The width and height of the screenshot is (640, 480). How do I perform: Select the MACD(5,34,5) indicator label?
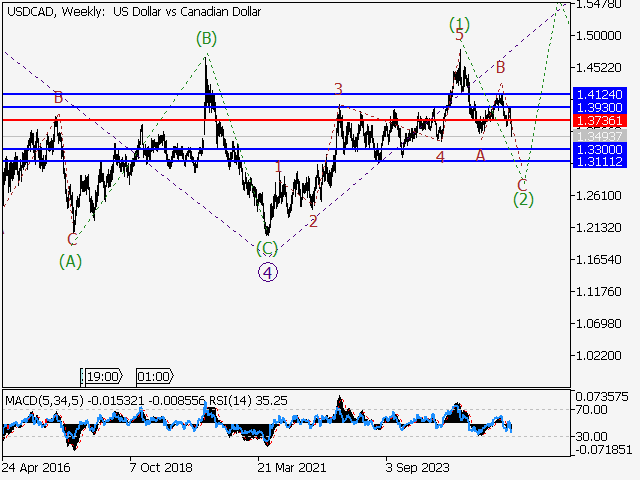pyautogui.click(x=46, y=400)
